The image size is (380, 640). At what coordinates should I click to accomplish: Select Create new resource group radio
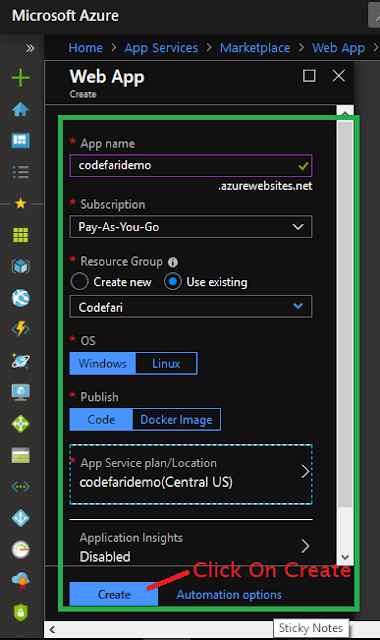click(79, 282)
